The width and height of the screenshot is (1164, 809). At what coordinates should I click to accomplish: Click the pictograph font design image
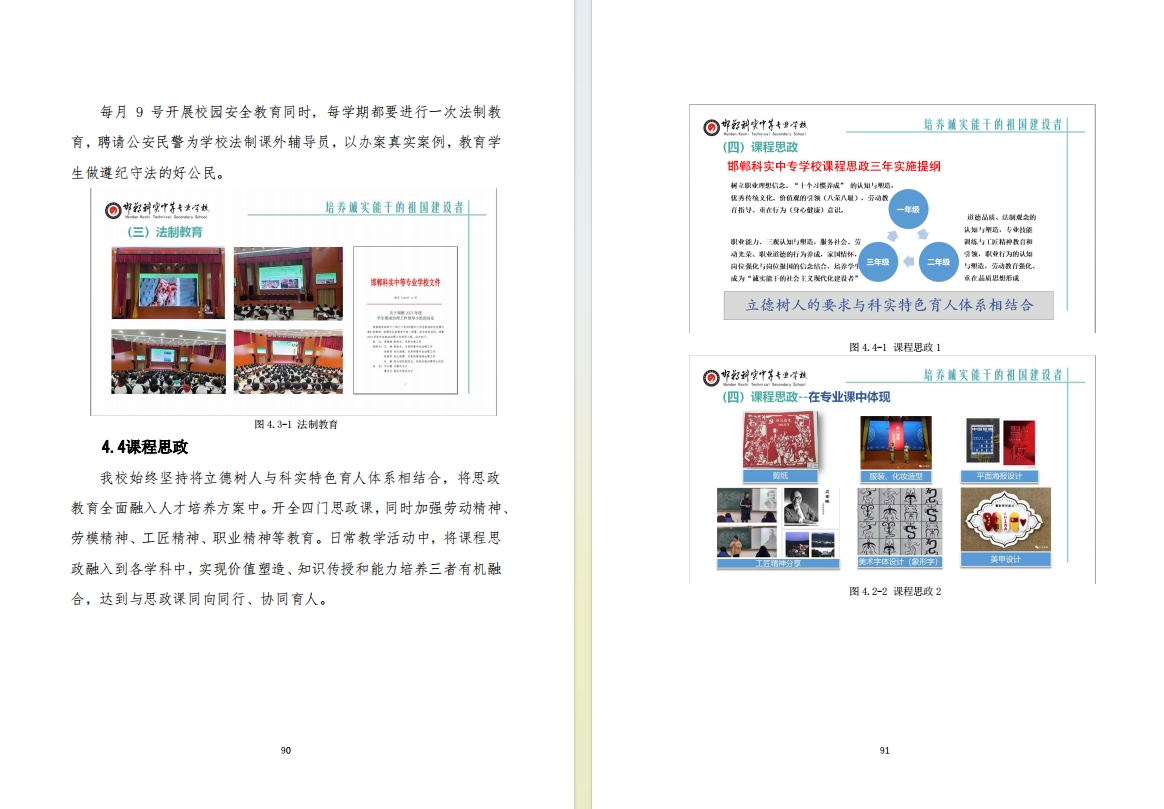[x=898, y=522]
